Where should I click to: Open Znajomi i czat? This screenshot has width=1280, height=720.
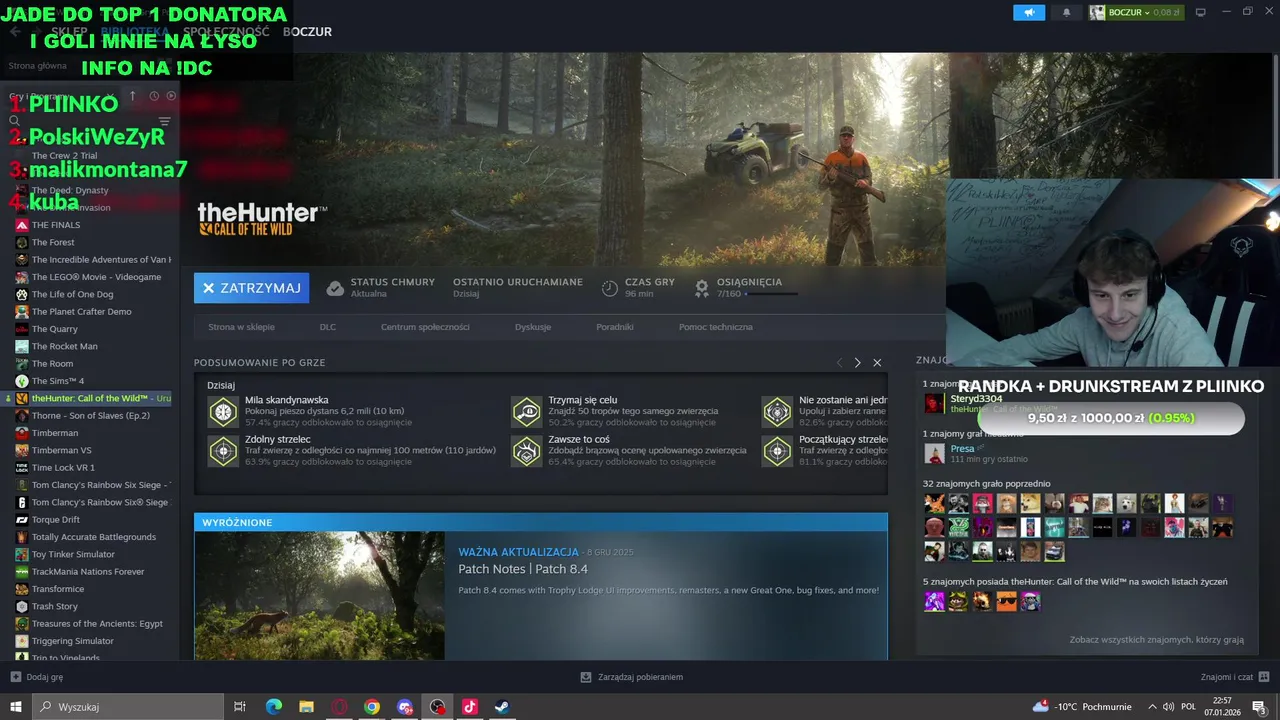[x=1234, y=677]
